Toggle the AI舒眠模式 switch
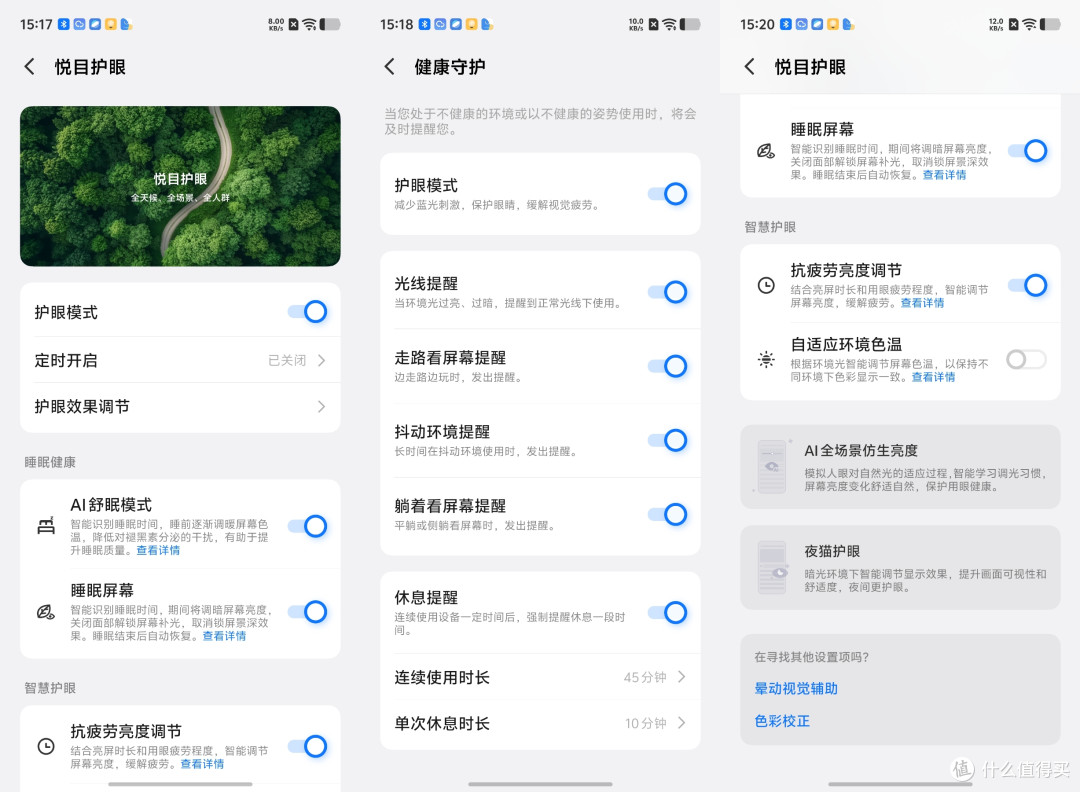Screen dimensions: 1080x792 (x=308, y=526)
